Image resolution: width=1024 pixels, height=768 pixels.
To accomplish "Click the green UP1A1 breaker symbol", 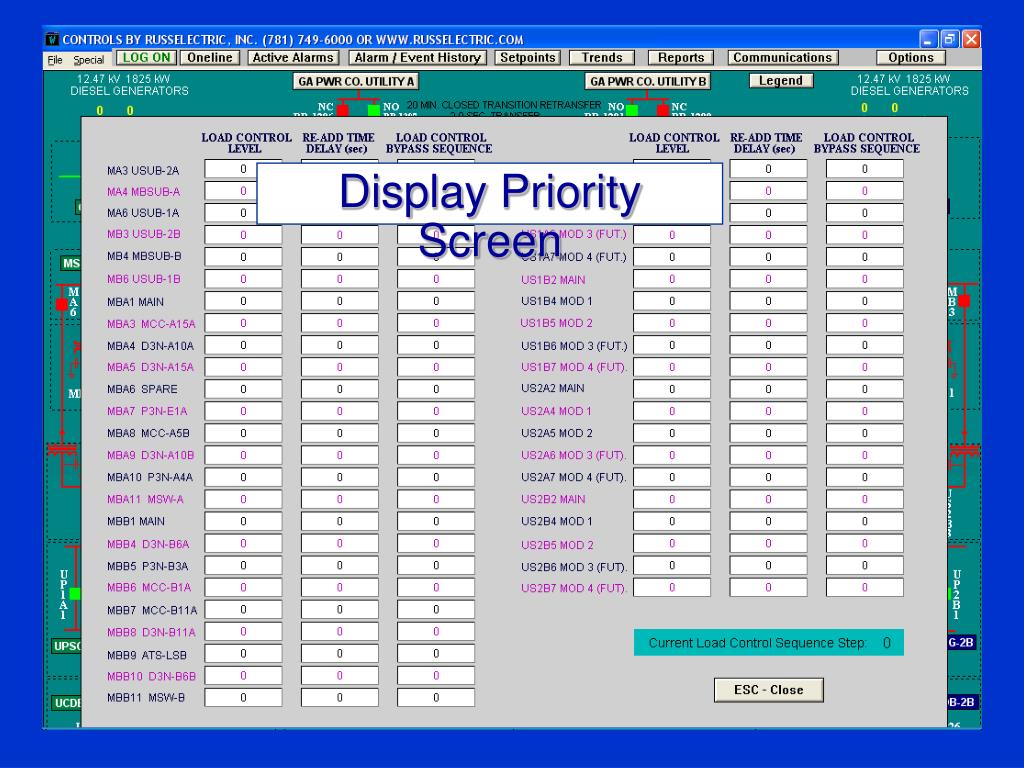I will tap(75, 594).
